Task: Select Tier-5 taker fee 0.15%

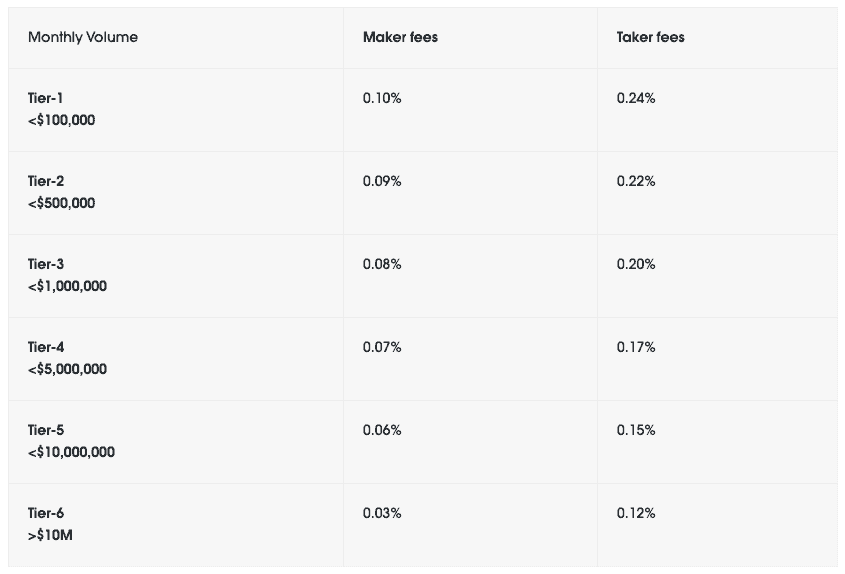Action: click(x=636, y=430)
